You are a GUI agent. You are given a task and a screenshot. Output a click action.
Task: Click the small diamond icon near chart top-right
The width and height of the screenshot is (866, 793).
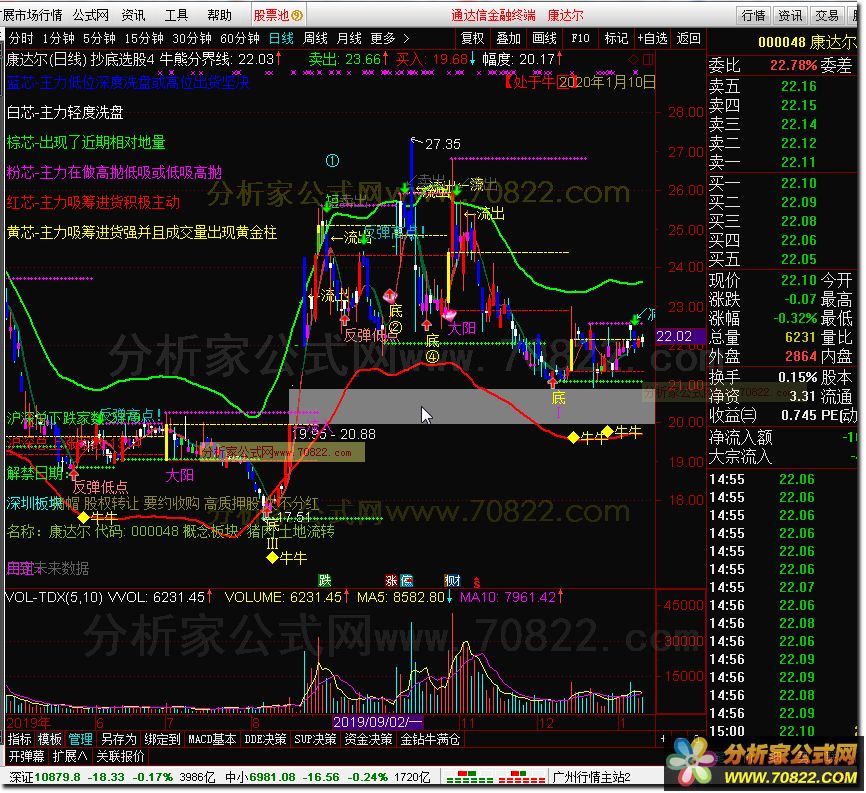(633, 59)
